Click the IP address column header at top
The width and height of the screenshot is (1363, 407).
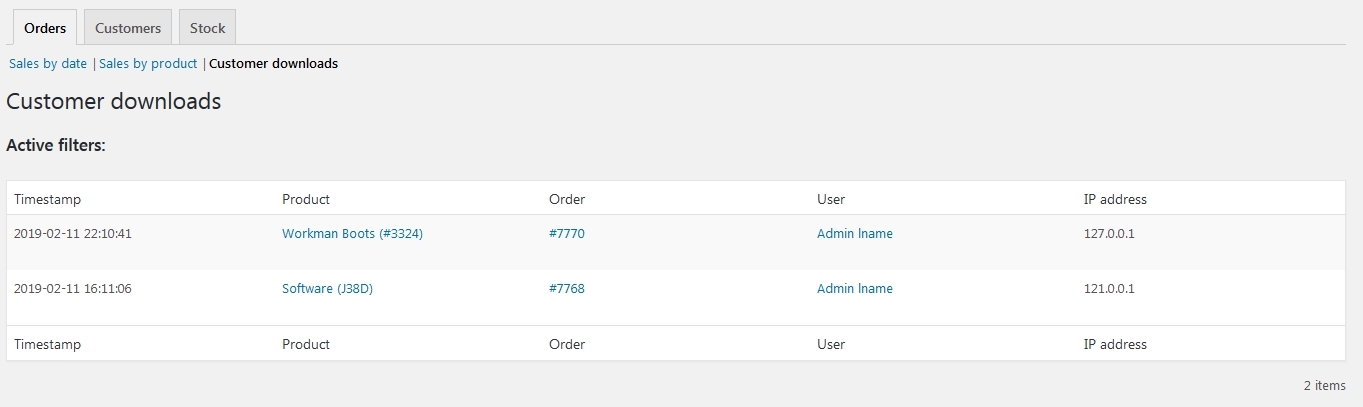pos(1115,199)
